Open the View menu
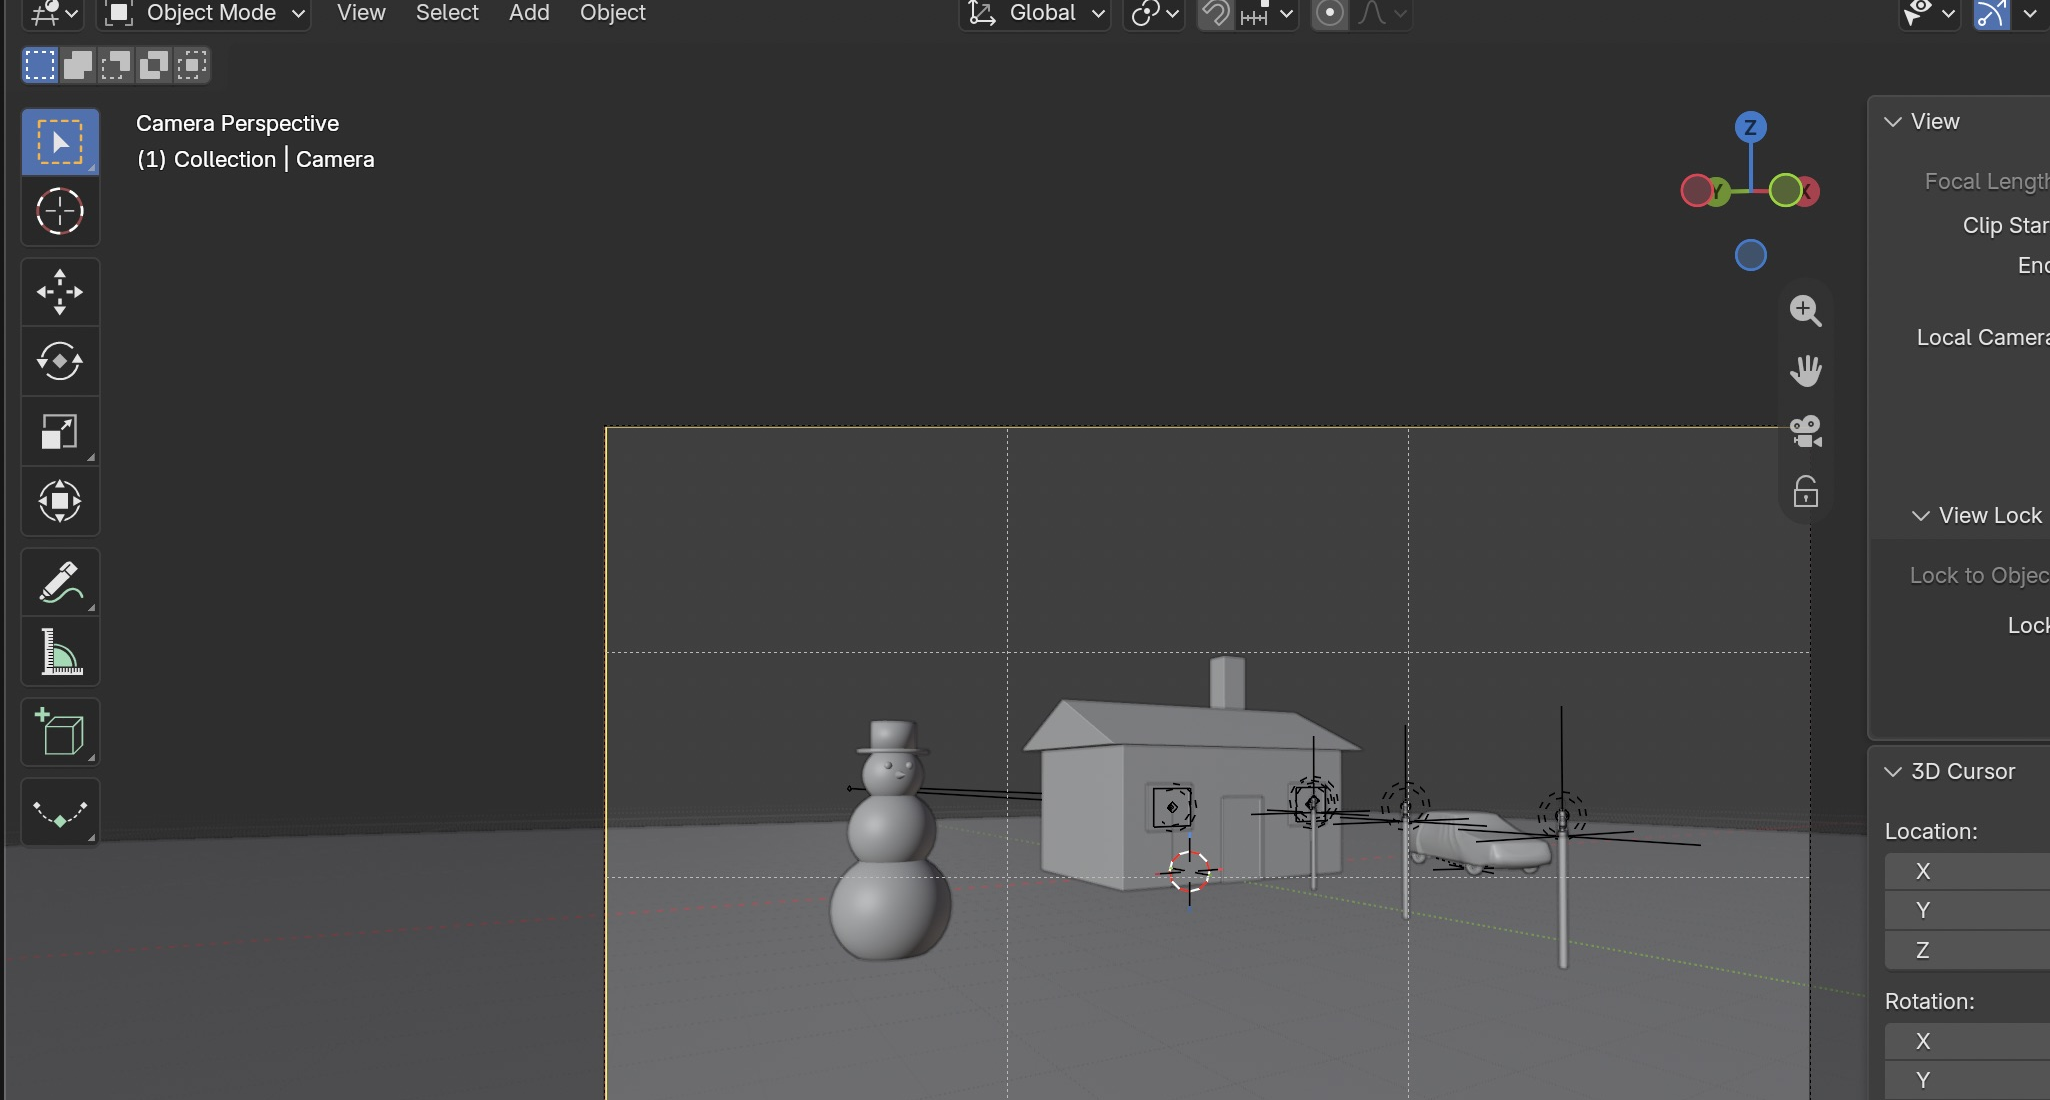The image size is (2050, 1100). coord(361,13)
